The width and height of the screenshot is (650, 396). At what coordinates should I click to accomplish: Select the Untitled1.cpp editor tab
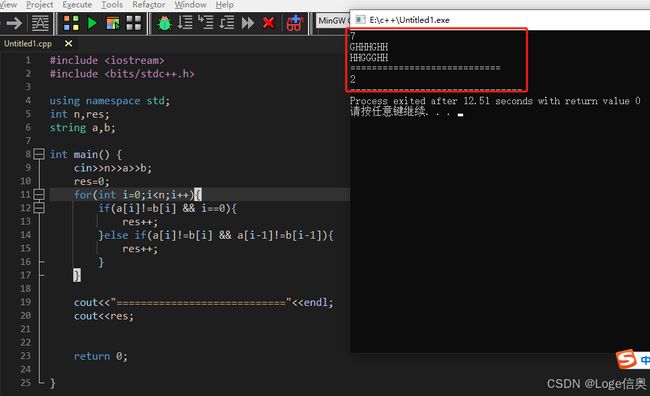pos(28,44)
